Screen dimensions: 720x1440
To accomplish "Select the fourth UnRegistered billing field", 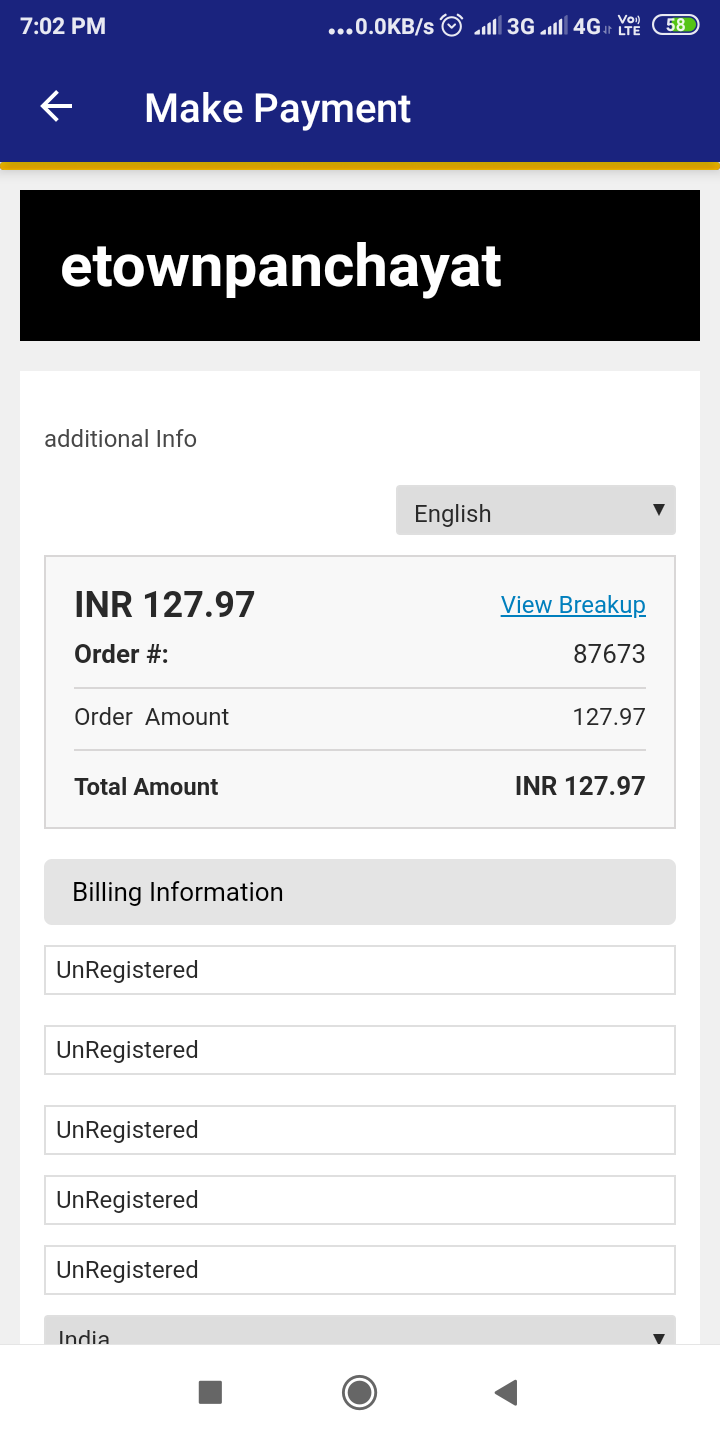I will pyautogui.click(x=360, y=1200).
